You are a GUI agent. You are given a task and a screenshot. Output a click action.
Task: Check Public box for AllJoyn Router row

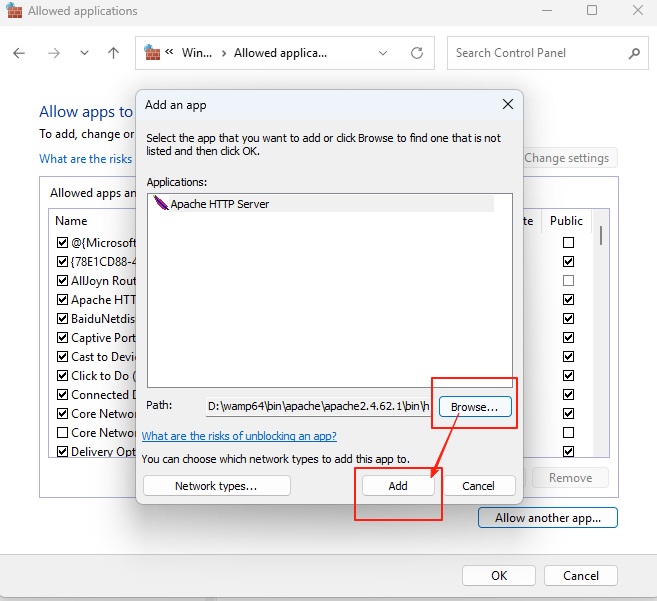pyautogui.click(x=568, y=280)
